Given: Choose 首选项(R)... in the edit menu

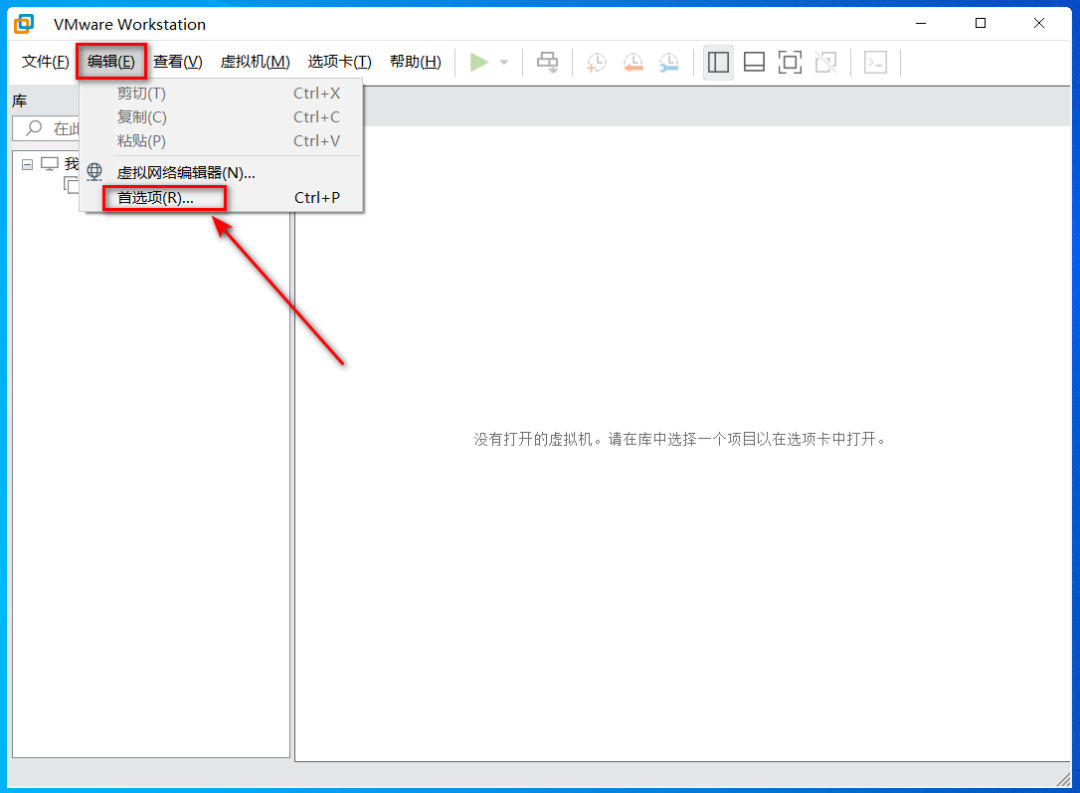Looking at the screenshot, I should (220, 198).
